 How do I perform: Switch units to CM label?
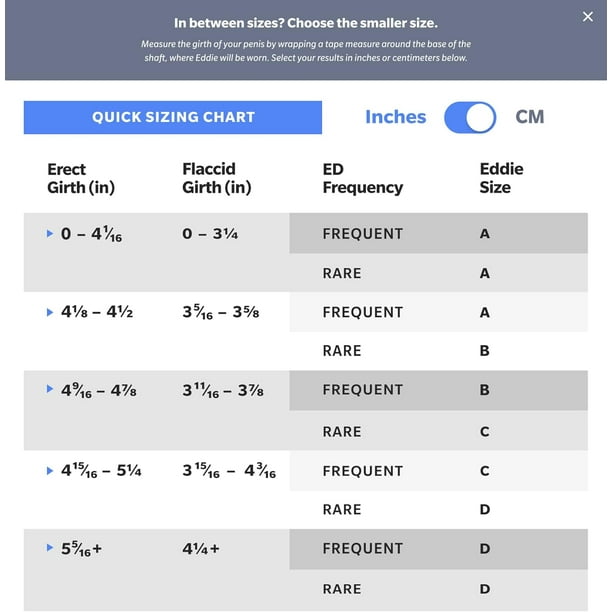529,117
